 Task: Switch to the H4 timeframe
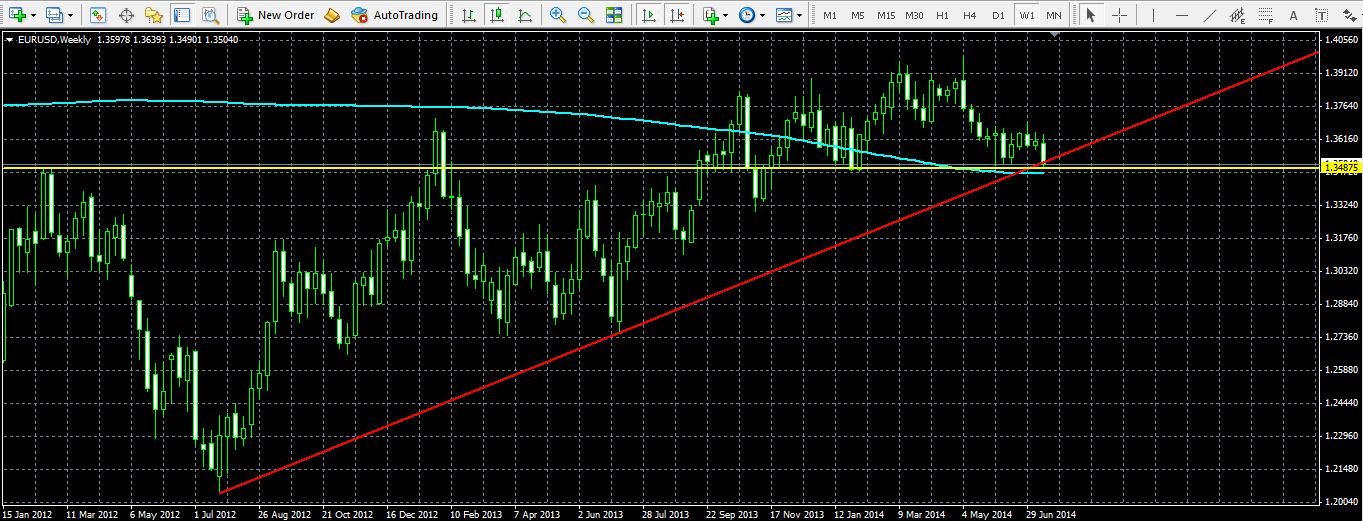tap(969, 15)
